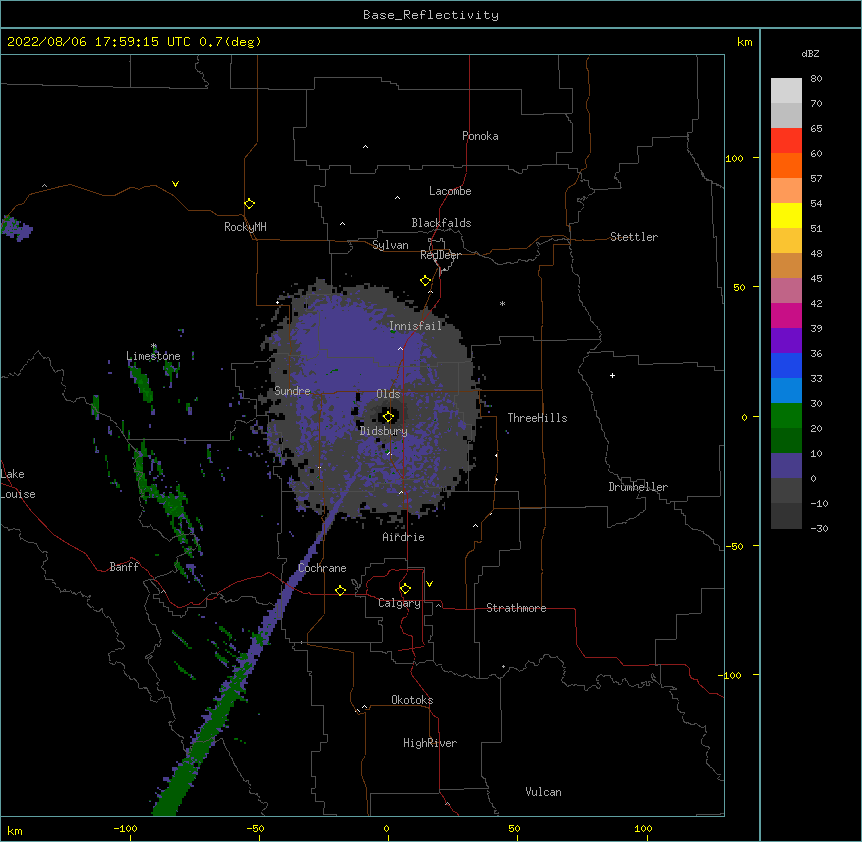
Task: Click the green echo band southeast of Limestone
Action: 141,381
